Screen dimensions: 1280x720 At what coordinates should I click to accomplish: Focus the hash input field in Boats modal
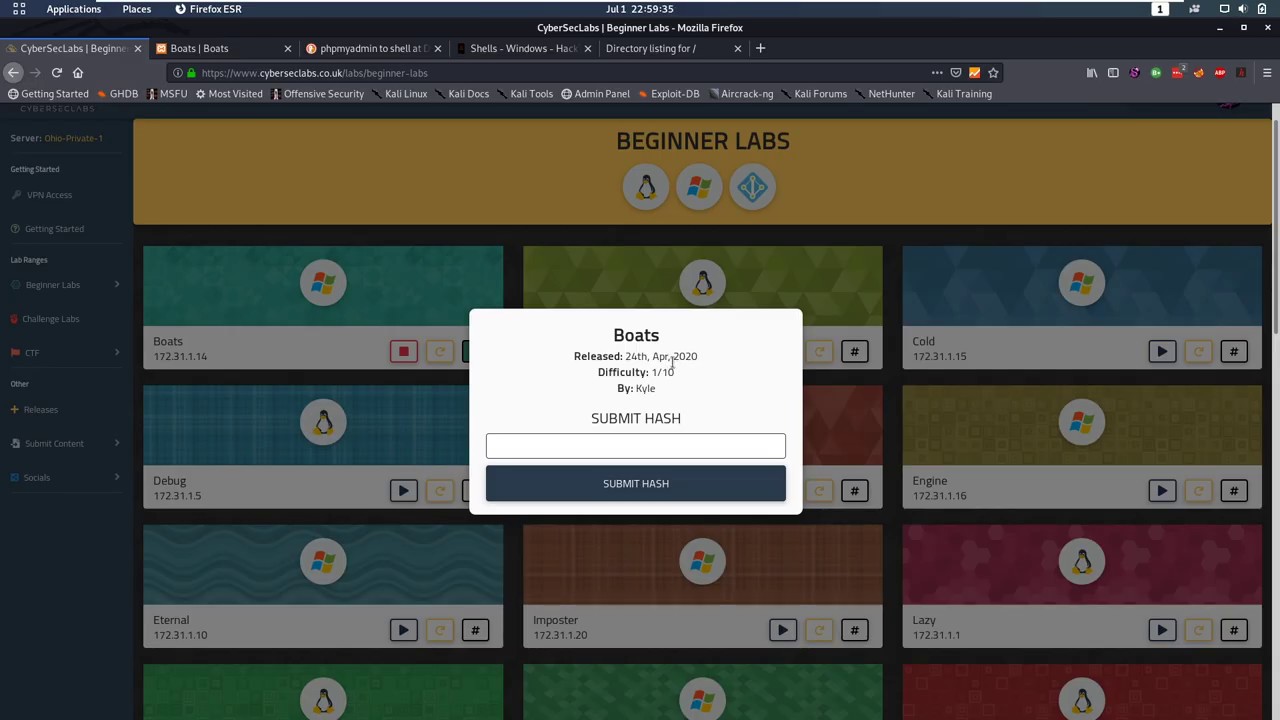(636, 446)
